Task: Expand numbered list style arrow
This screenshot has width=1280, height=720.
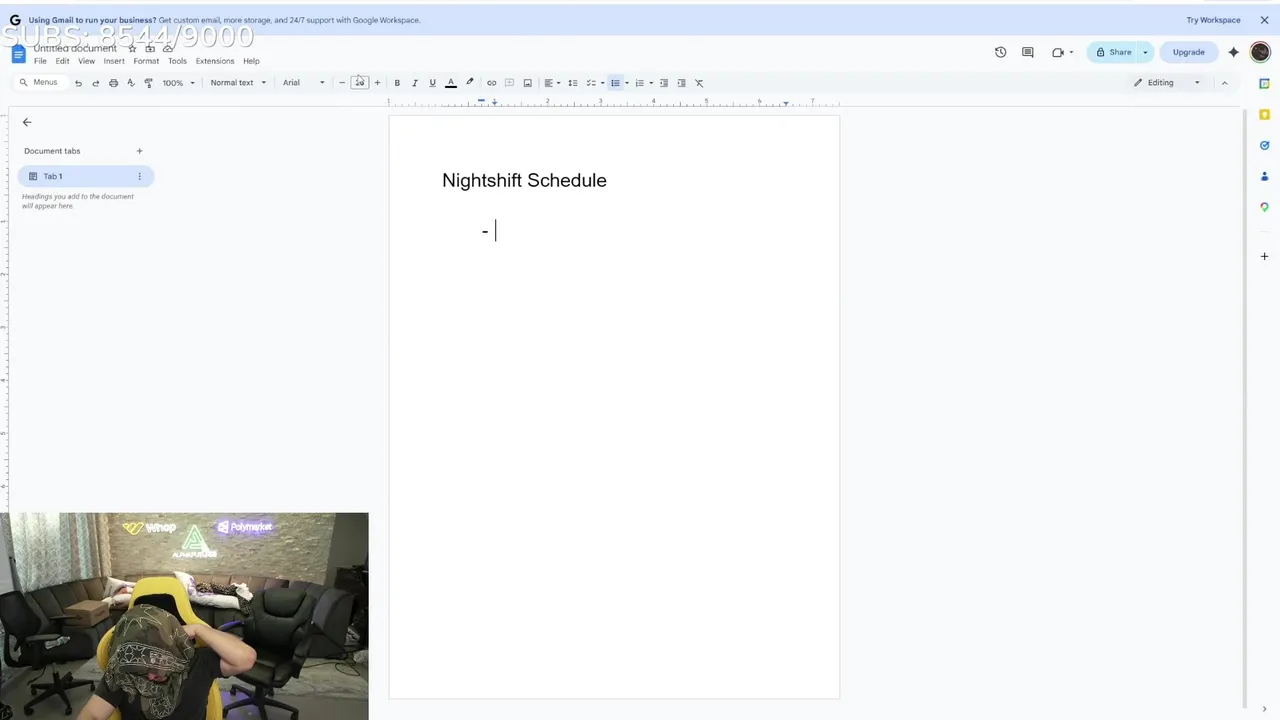Action: pyautogui.click(x=651, y=83)
